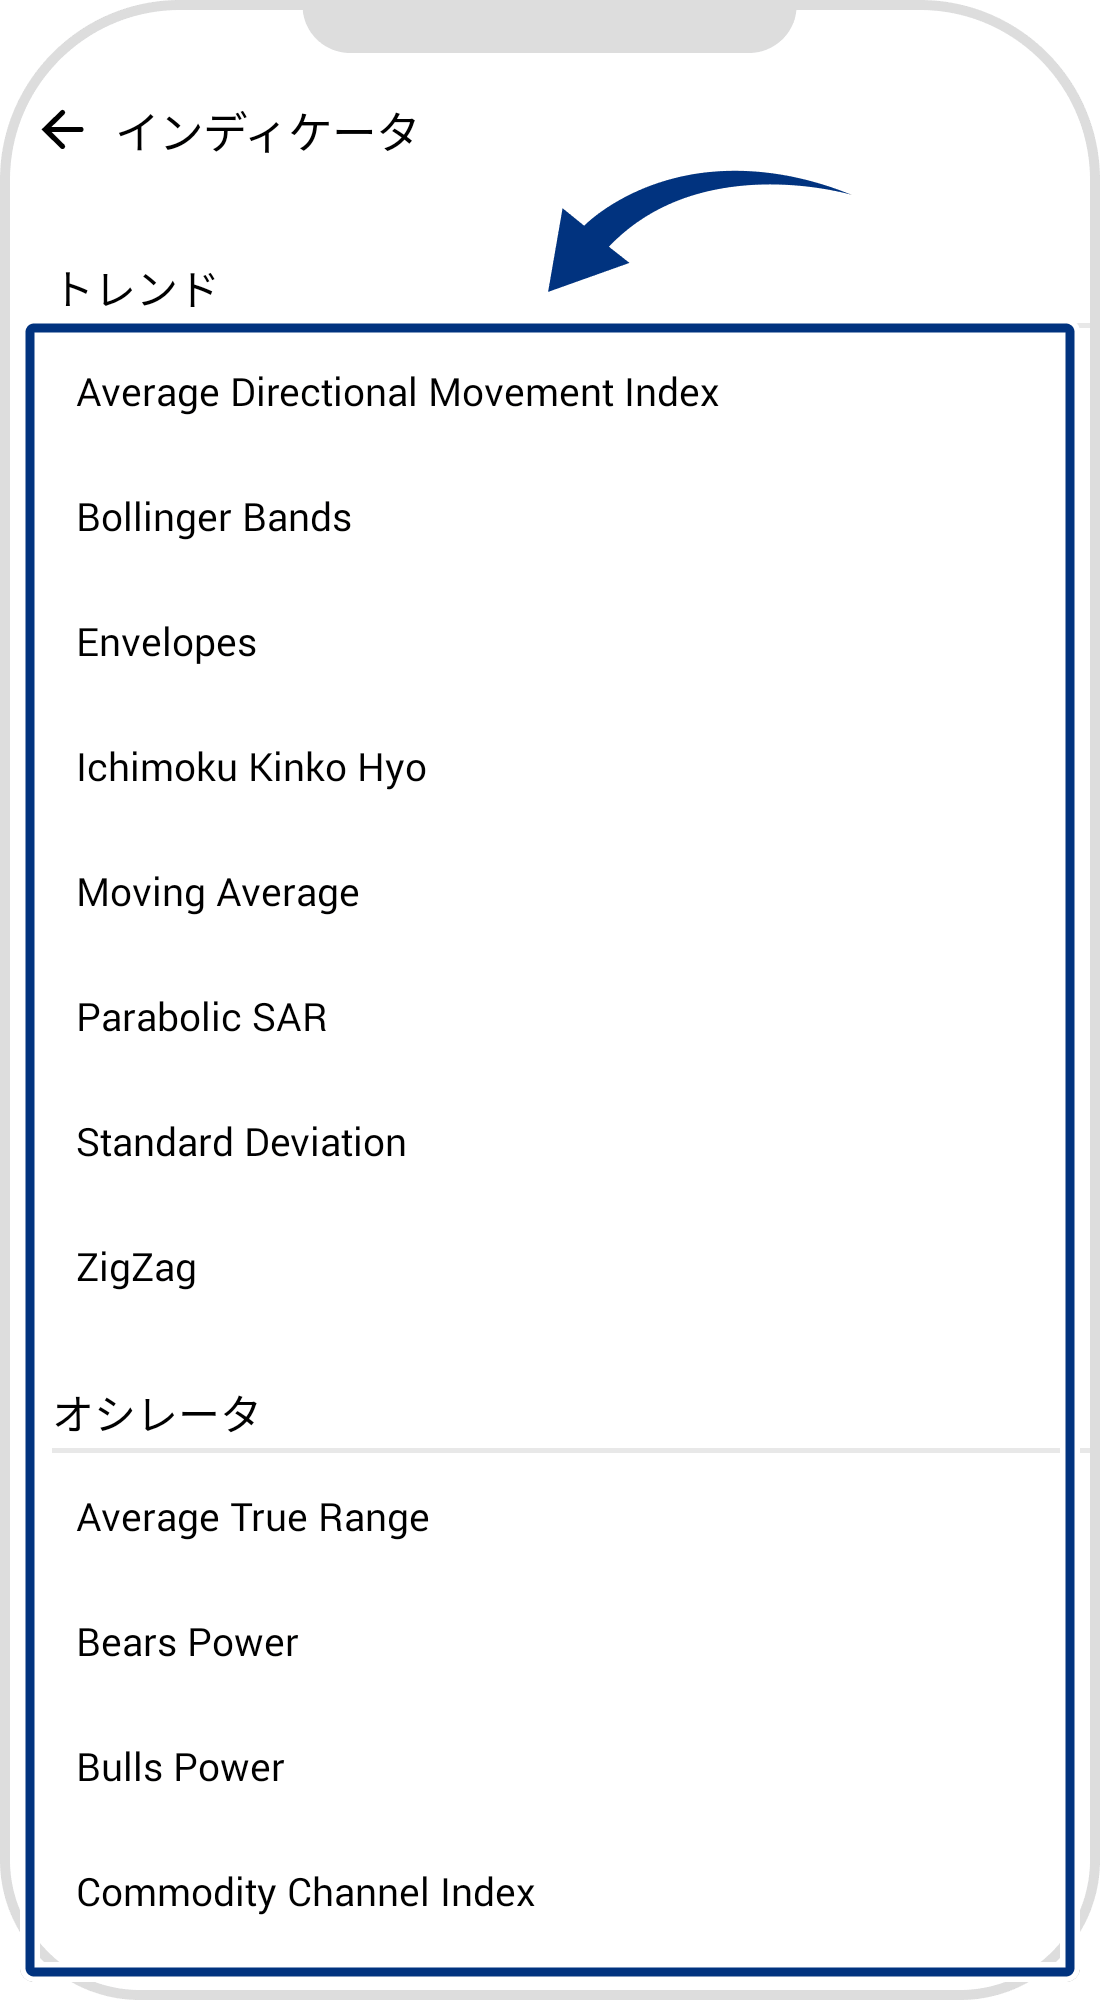The width and height of the screenshot is (1100, 2000).
Task: Open the Envelopes indicator
Action: pyautogui.click(x=167, y=643)
